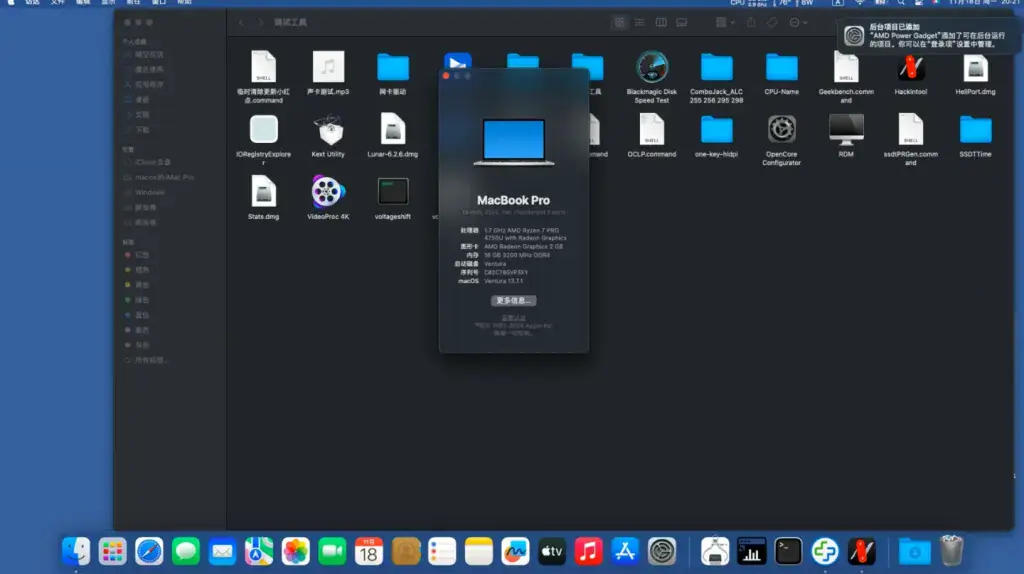Image resolution: width=1024 pixels, height=574 pixels.
Task: Select iCloud云盘 in Finder sidebar
Action: click(153, 162)
